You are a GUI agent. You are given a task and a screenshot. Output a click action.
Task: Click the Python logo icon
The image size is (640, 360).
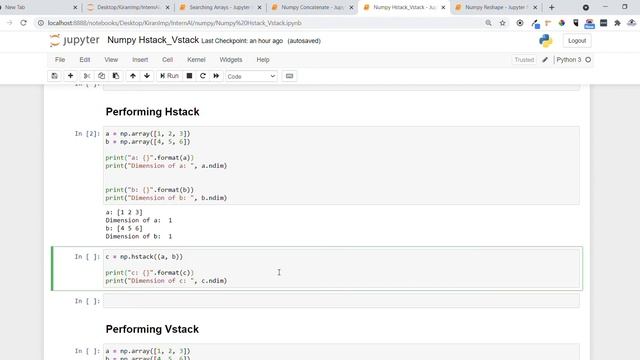545,41
